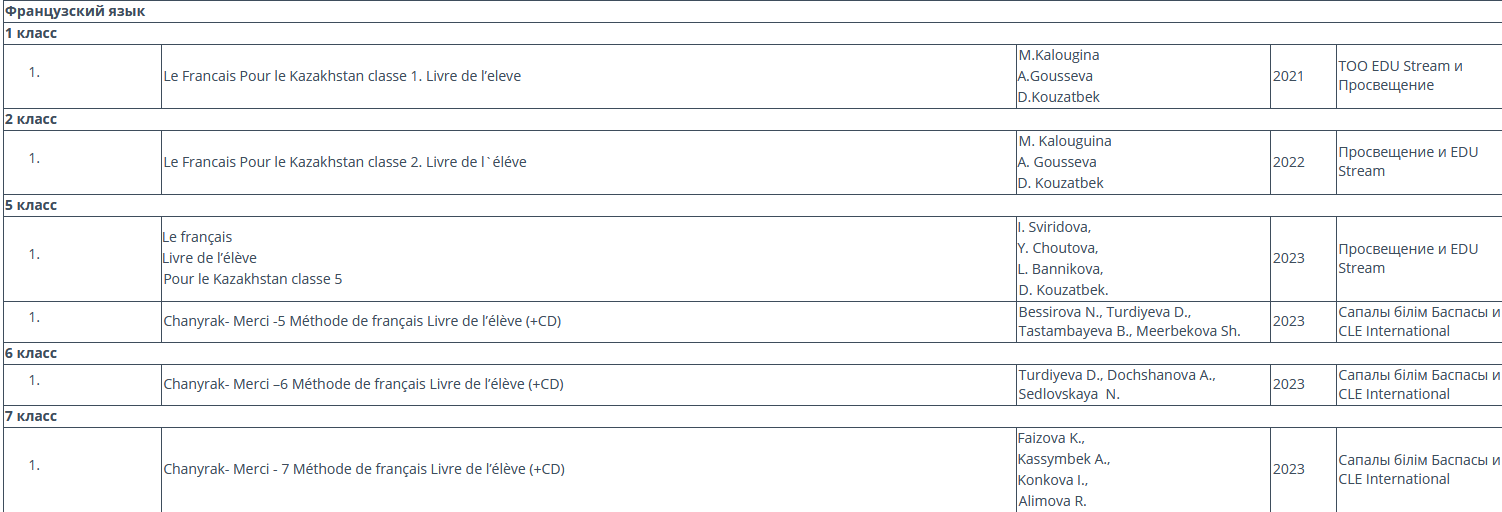The width and height of the screenshot is (1502, 512).
Task: Click the Chanyrak- Merci -5 book title
Action: click(x=362, y=321)
